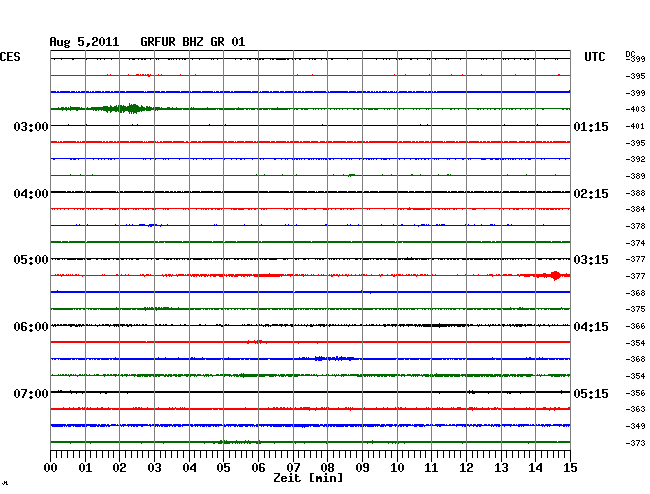Click the DC value '-349'
650x494 pixels.
pos(635,426)
